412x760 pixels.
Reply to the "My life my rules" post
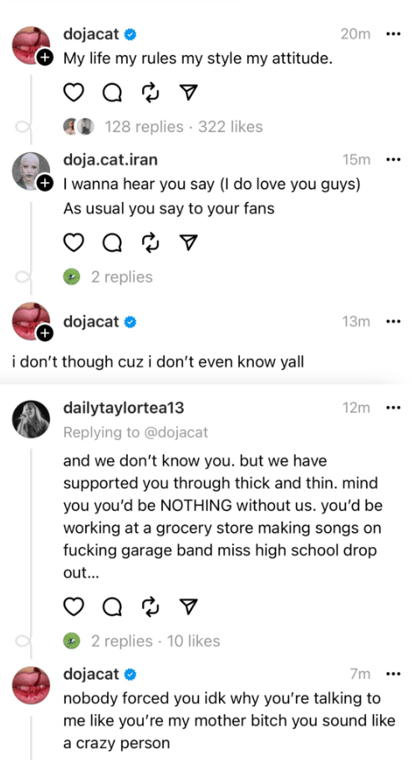tap(112, 92)
